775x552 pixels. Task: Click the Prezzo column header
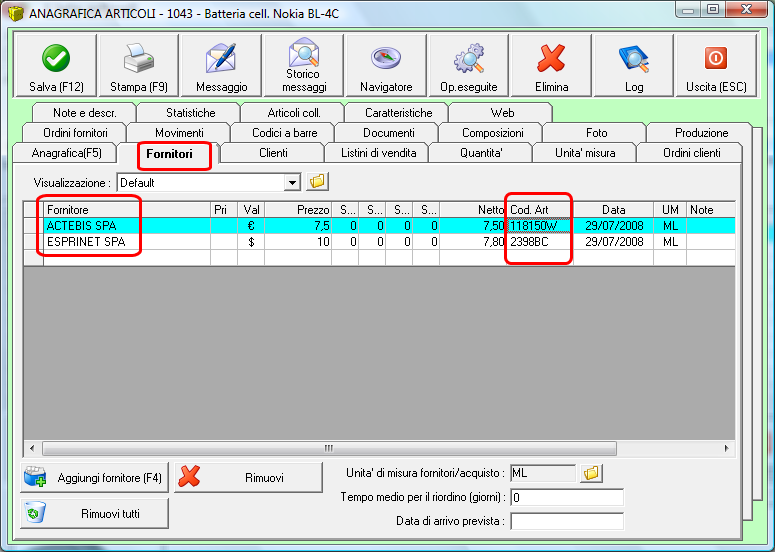[x=298, y=210]
